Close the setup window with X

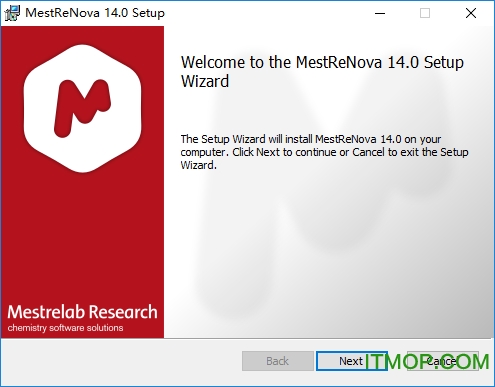pyautogui.click(x=471, y=13)
